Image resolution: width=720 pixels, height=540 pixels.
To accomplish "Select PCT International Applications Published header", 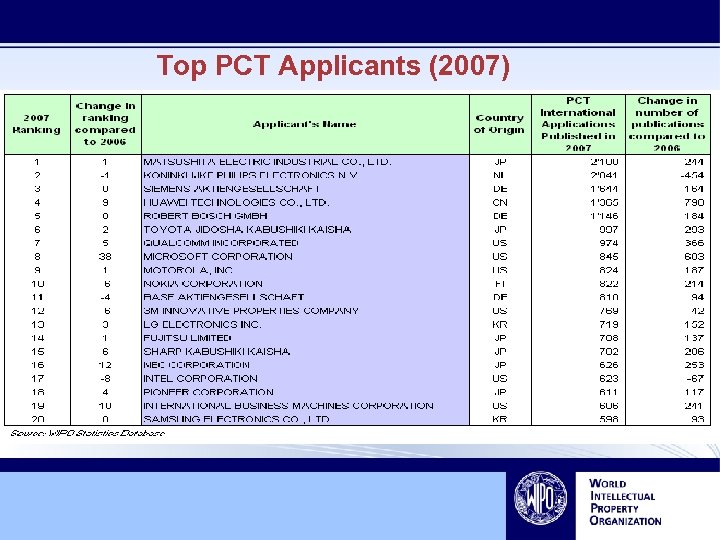I will (578, 124).
